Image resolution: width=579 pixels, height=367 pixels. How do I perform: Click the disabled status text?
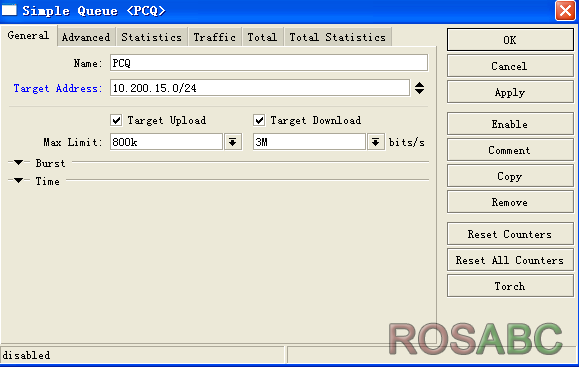click(26, 355)
